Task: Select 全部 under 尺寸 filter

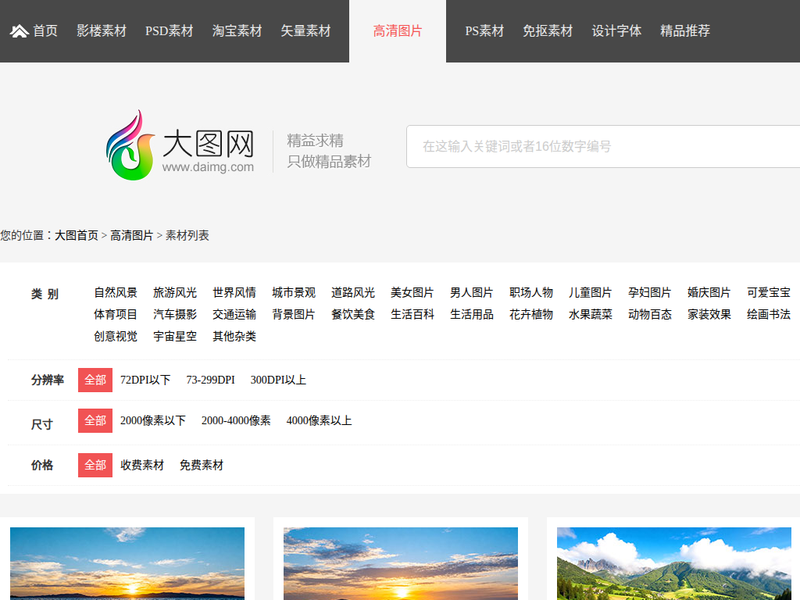Action: (95, 421)
